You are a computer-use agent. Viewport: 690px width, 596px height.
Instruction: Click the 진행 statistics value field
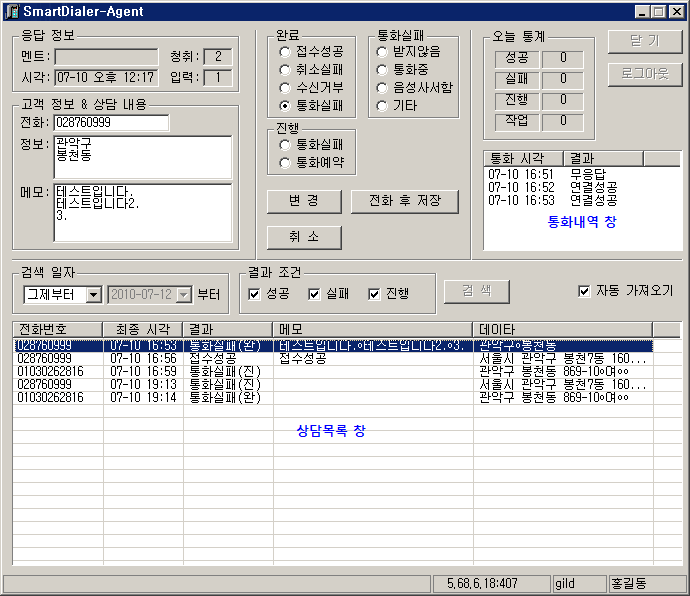(563, 101)
